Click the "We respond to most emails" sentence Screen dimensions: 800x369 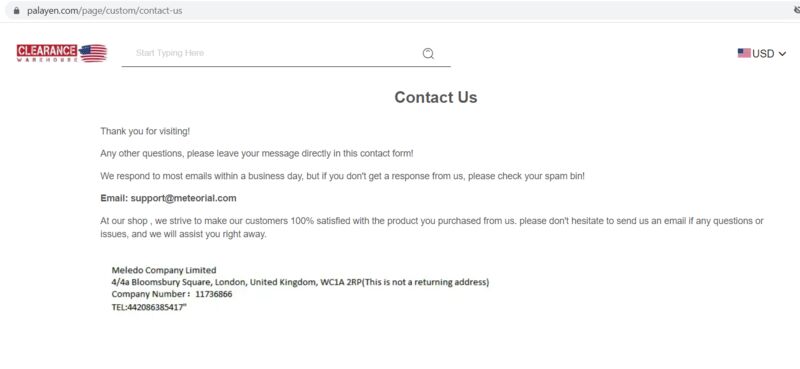342,176
